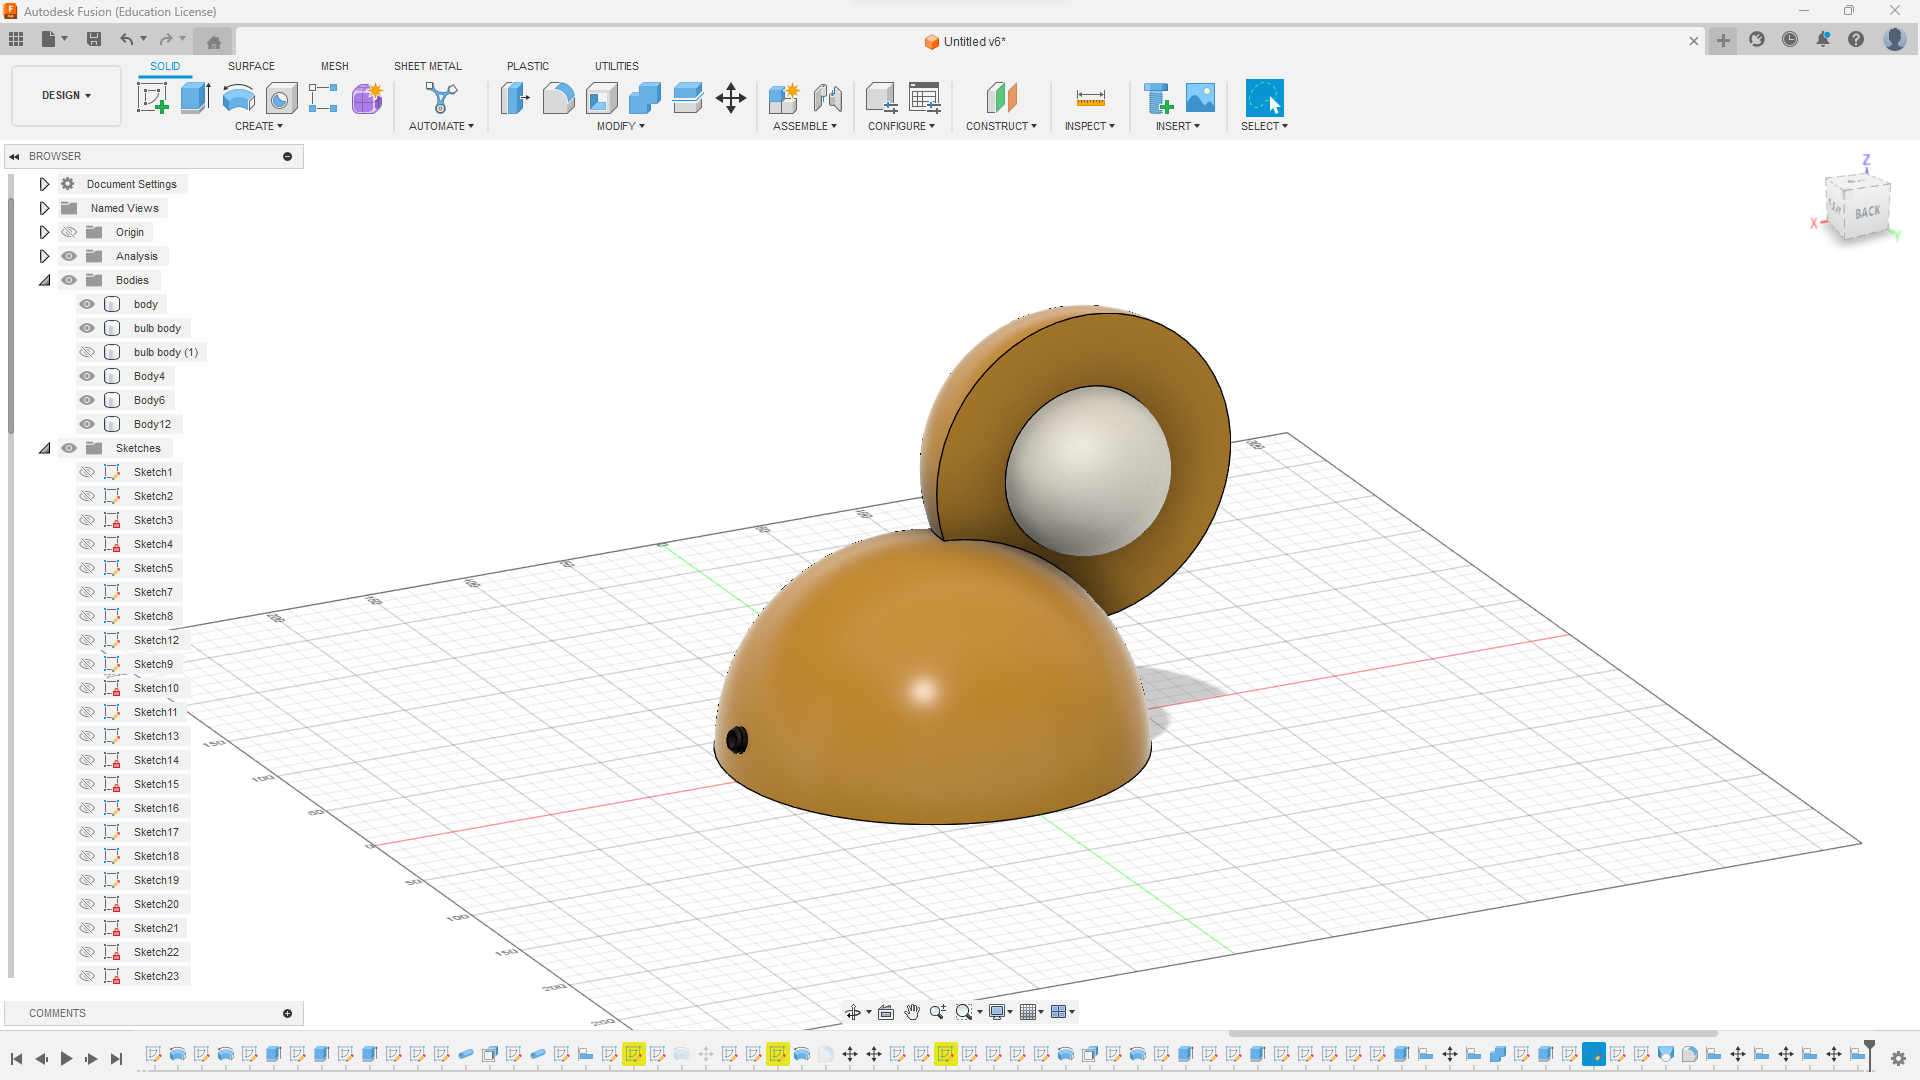Open the SELECT menu
Viewport: 1920px width, 1080px height.
point(1264,126)
